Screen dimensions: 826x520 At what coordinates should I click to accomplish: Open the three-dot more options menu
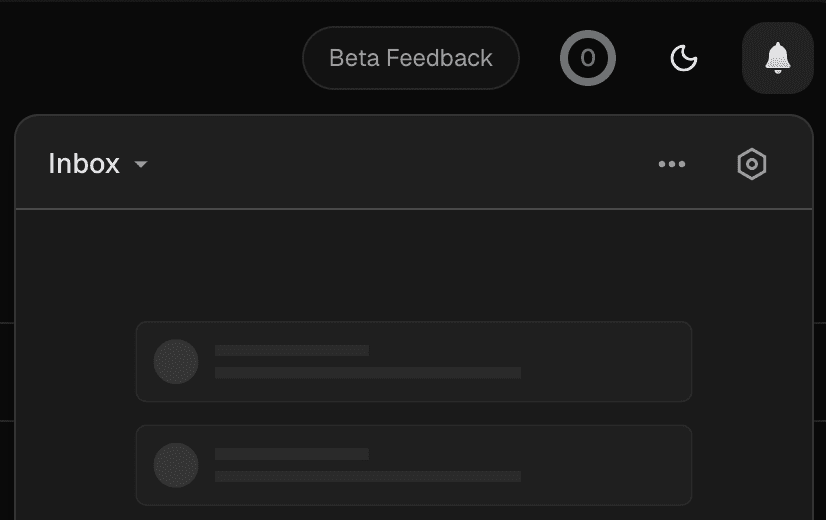pyautogui.click(x=672, y=164)
